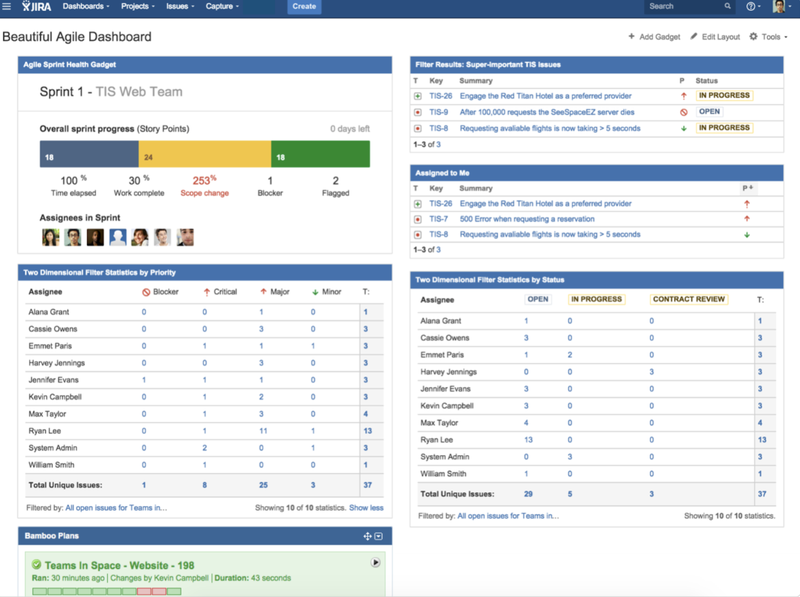Click the TIS-8 minor priority icon in Assigned to Me
The image size is (800, 597).
coord(747,235)
